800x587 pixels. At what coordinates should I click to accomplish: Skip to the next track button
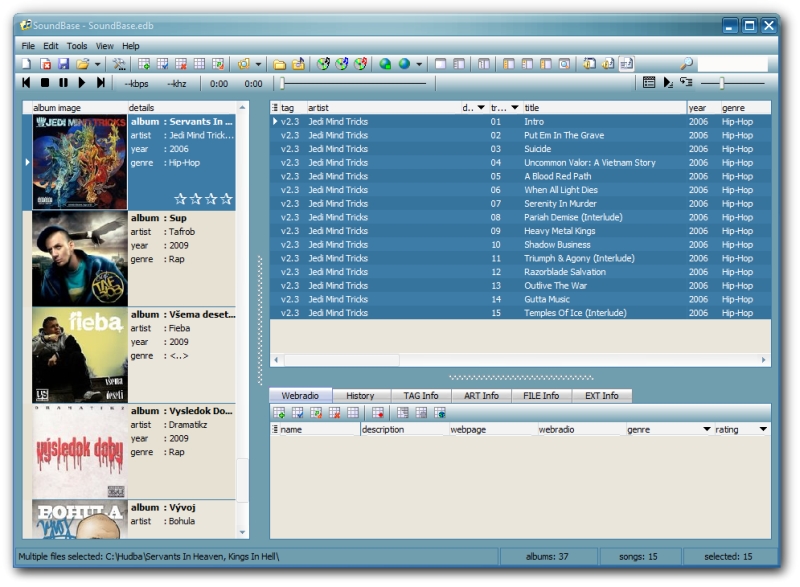point(101,82)
